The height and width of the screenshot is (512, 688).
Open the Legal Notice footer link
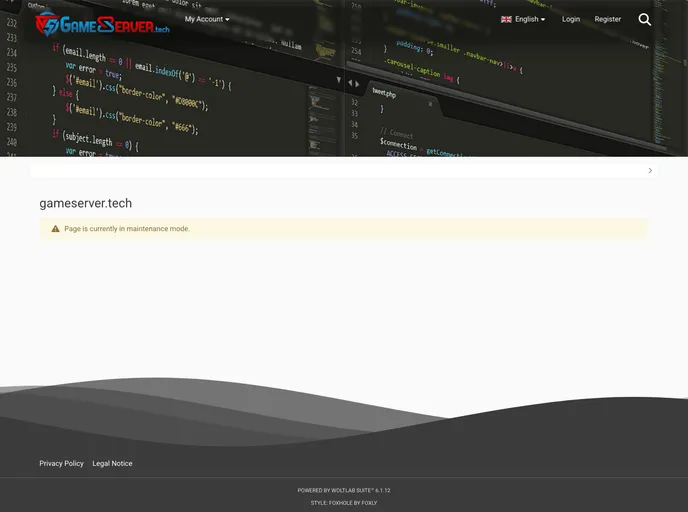[x=112, y=463]
